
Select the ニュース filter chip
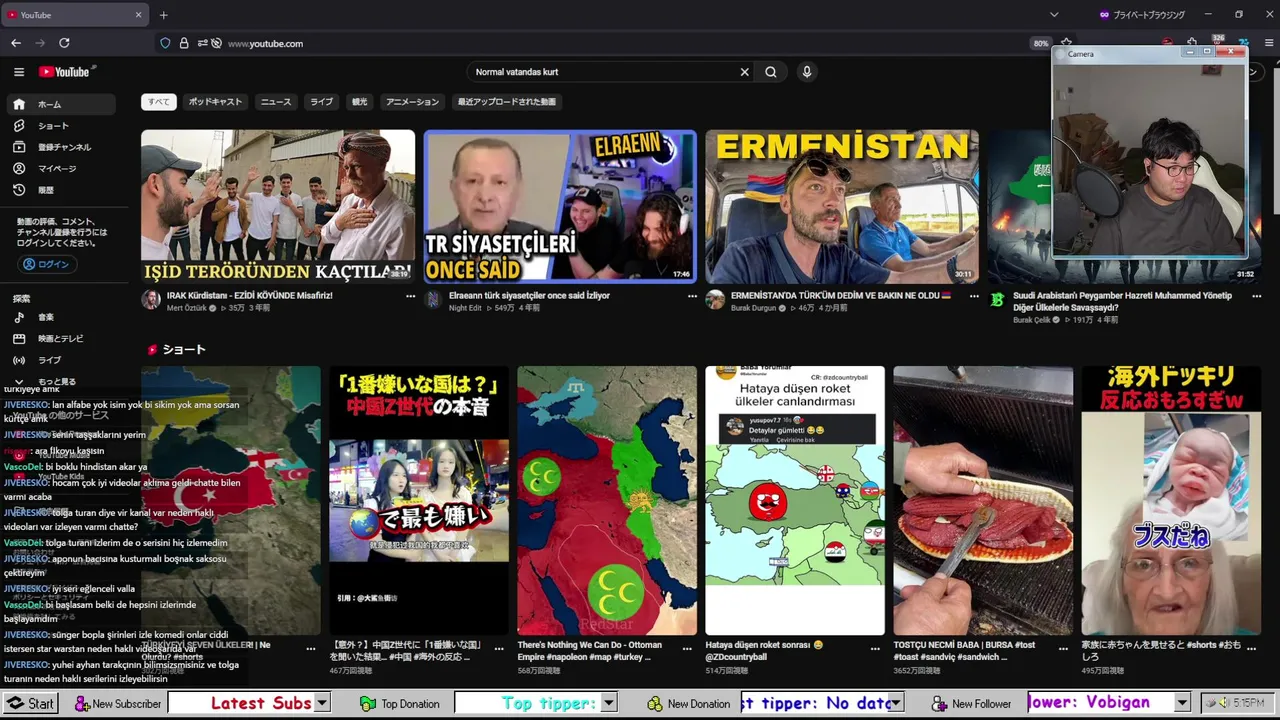tap(276, 101)
